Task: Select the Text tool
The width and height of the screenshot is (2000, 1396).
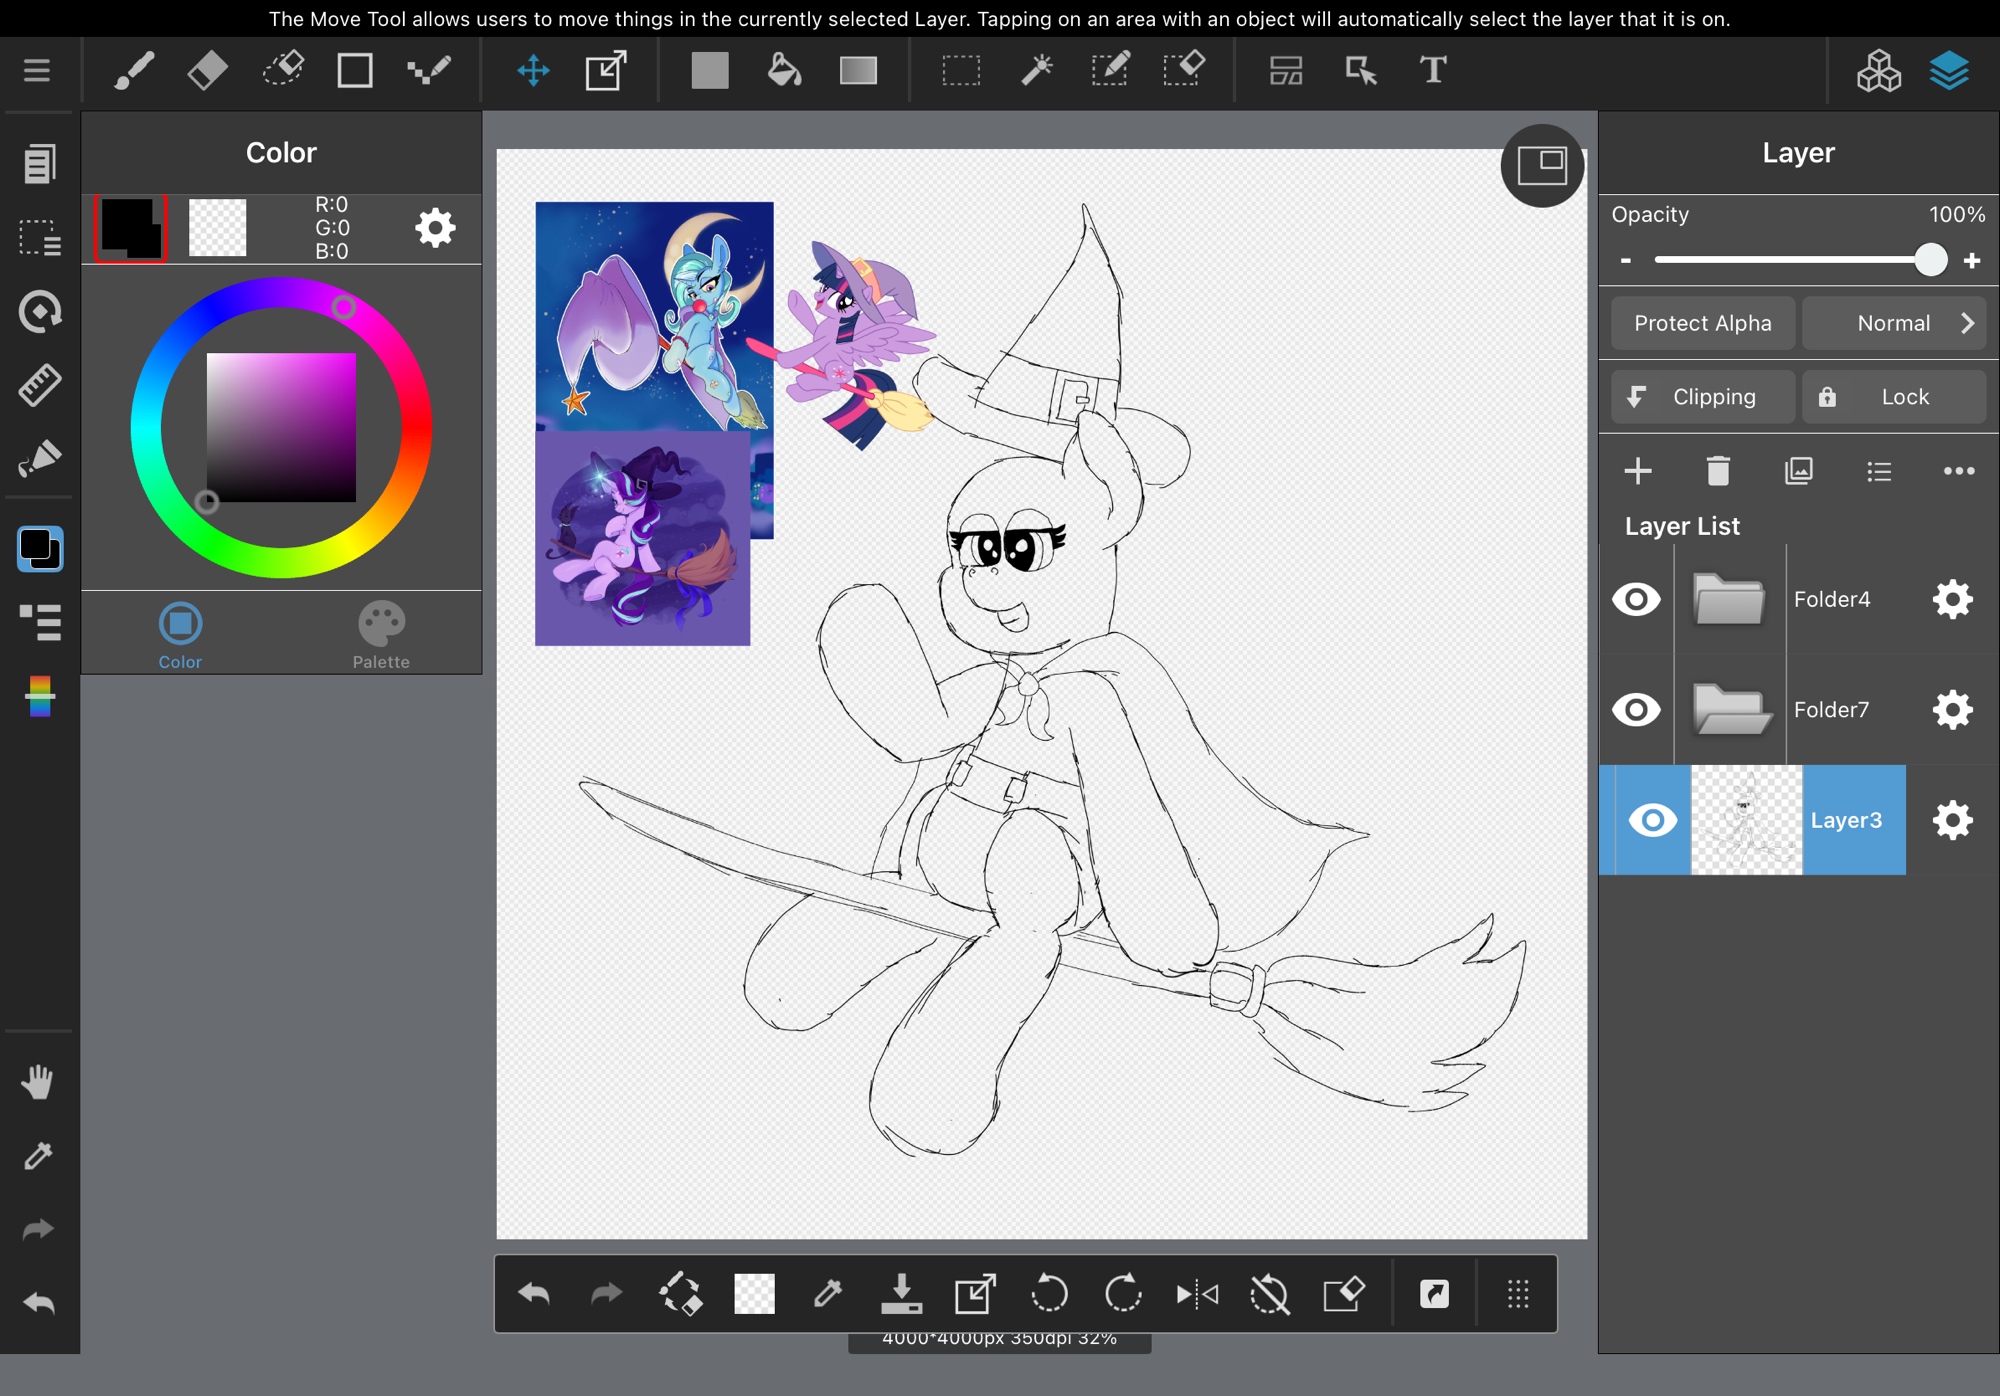Action: coord(1433,71)
